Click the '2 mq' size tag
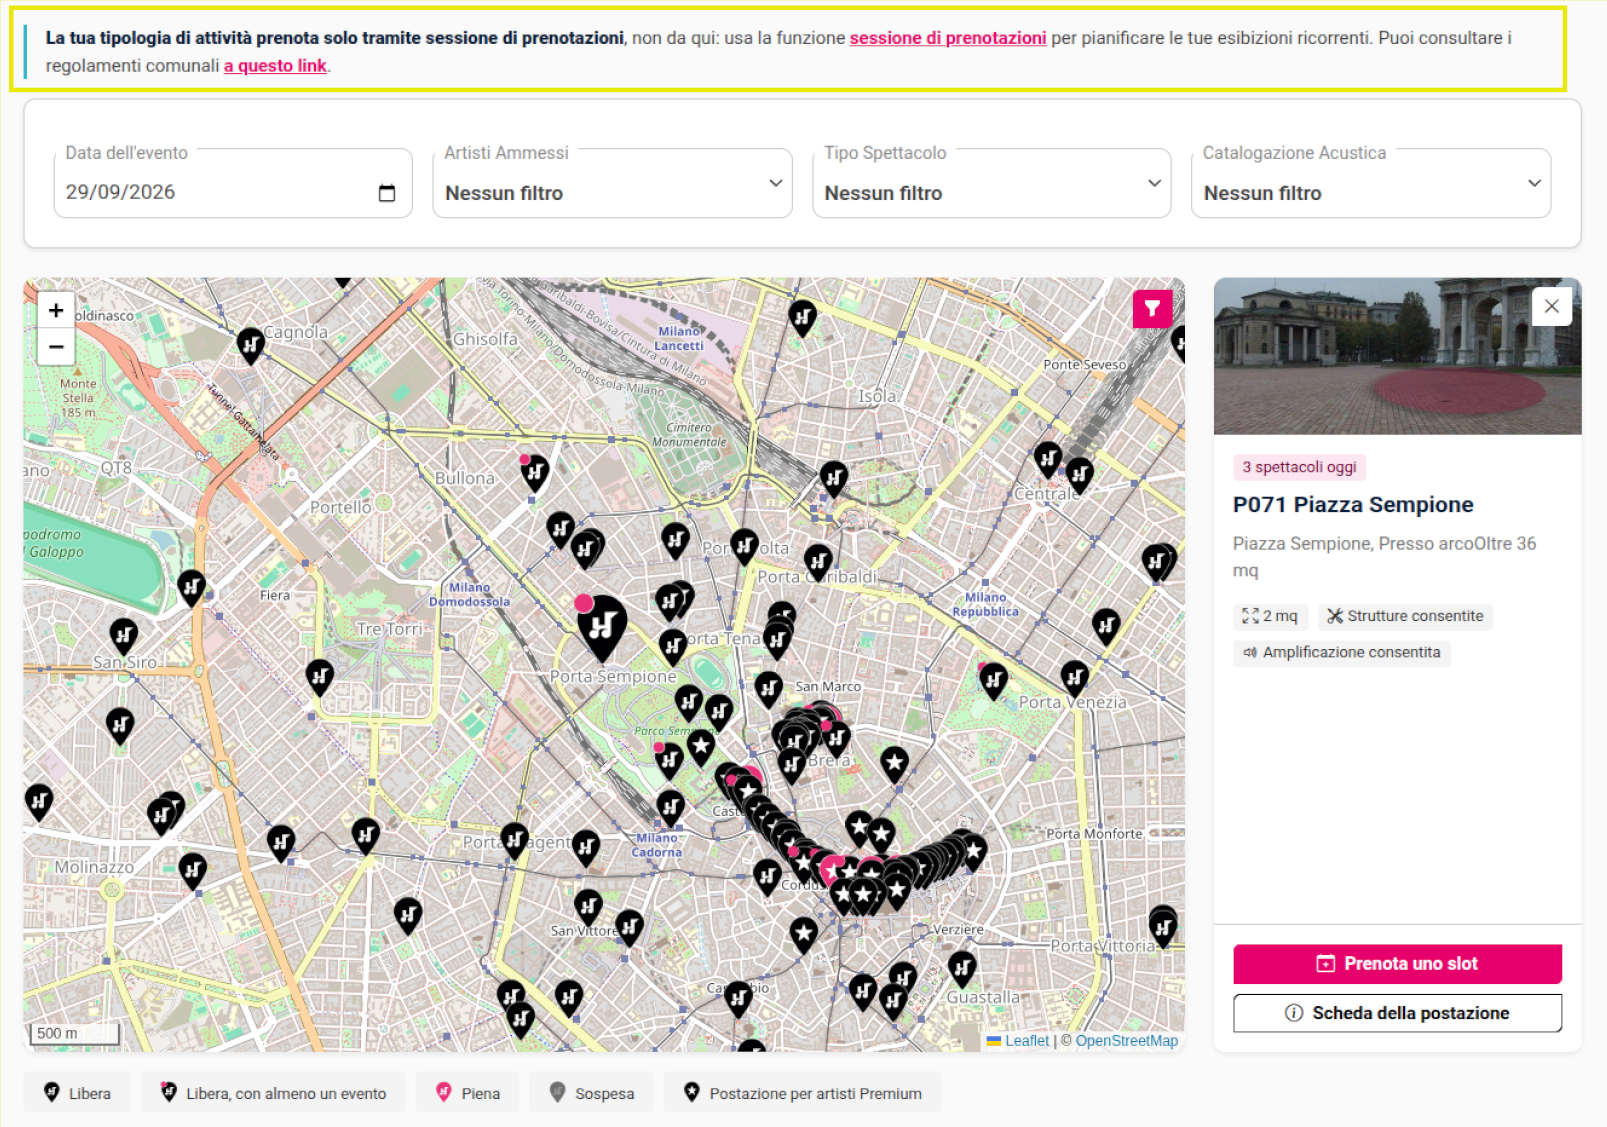This screenshot has width=1607, height=1127. click(1270, 616)
